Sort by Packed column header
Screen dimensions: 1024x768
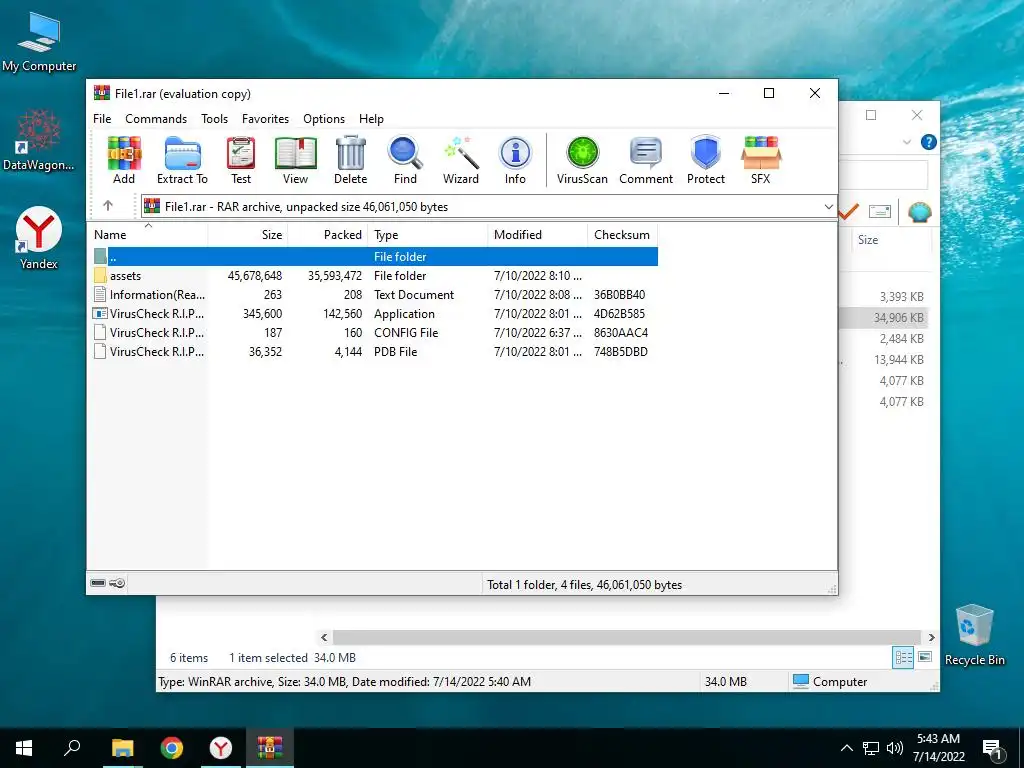pyautogui.click(x=328, y=234)
